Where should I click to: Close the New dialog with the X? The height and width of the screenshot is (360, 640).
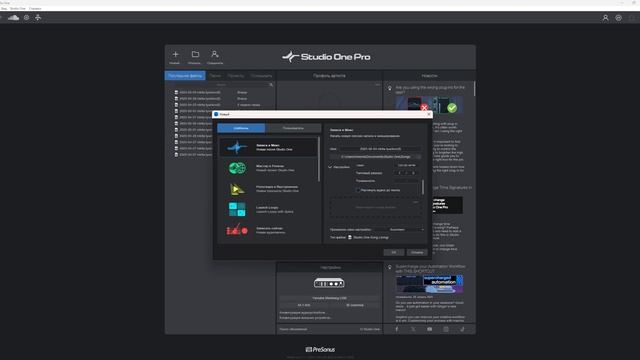429,114
